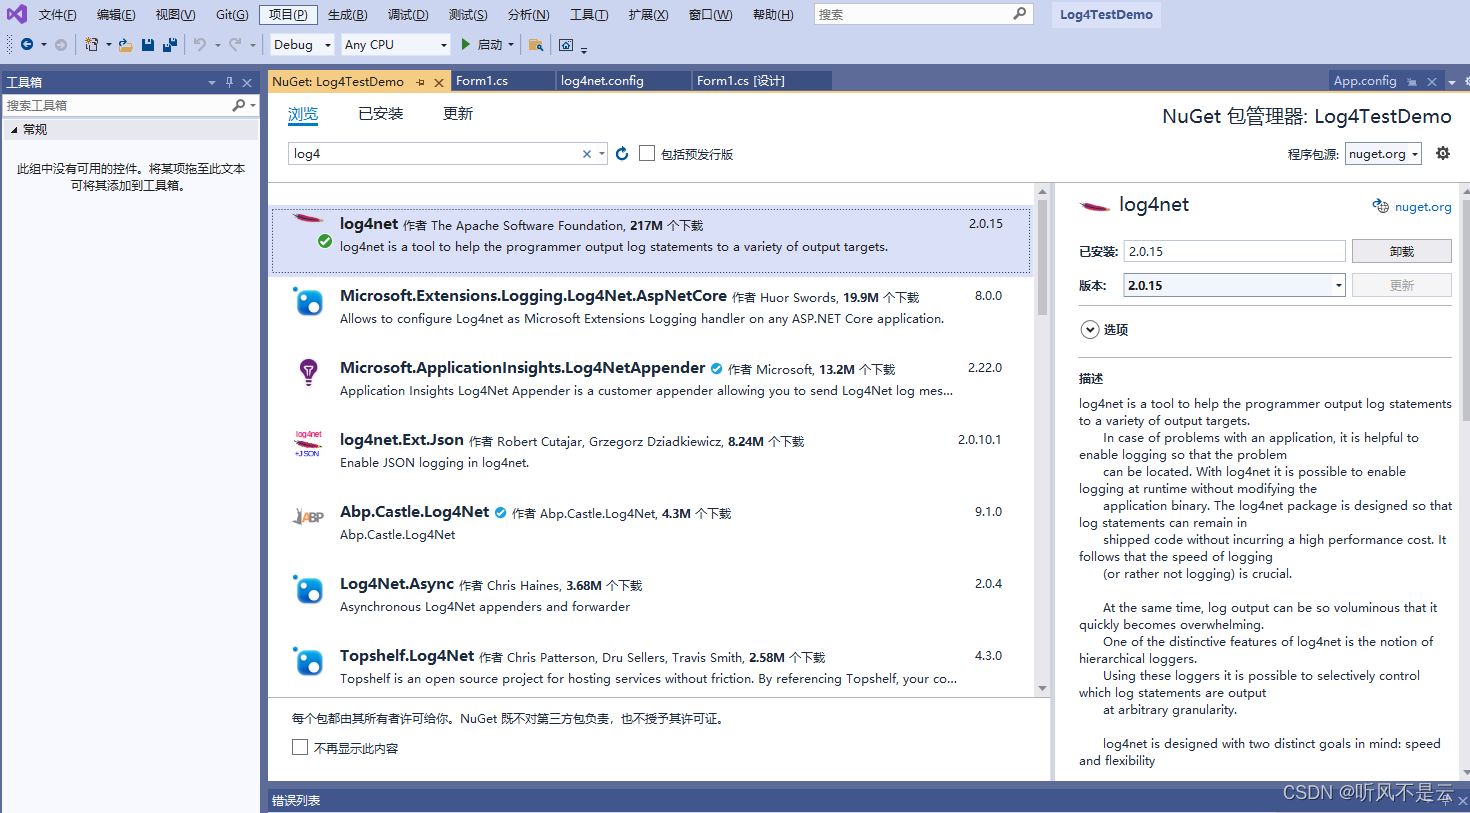Click the Log4Net.Async package icon
Image resolution: width=1470 pixels, height=813 pixels.
[308, 589]
